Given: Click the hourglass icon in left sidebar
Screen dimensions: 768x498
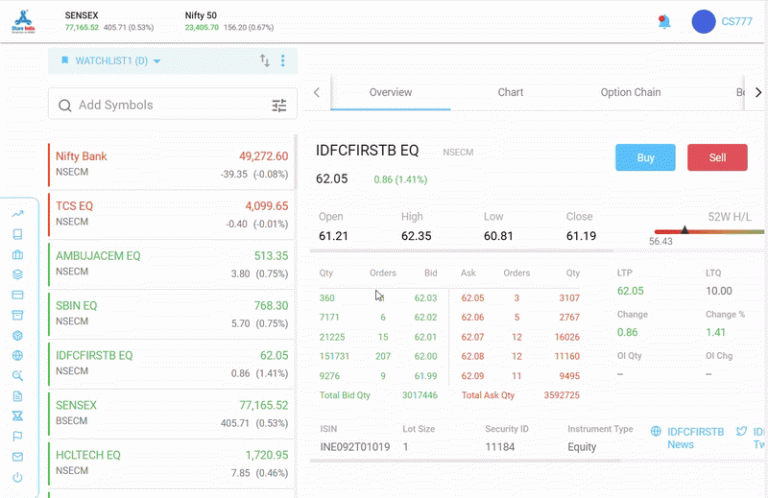Looking at the screenshot, I should click(x=17, y=416).
